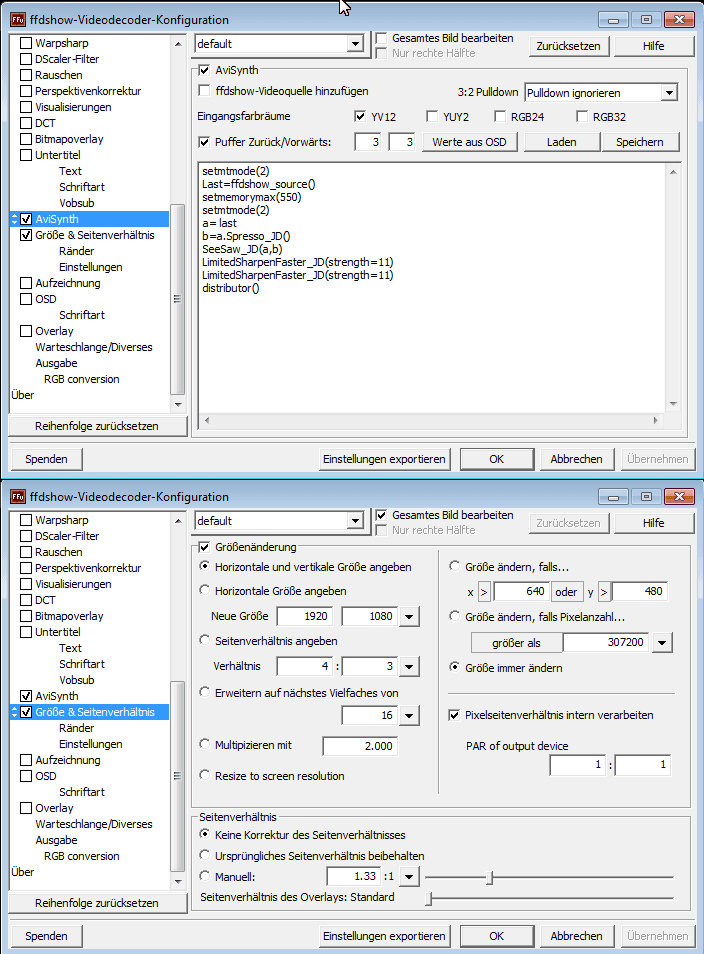Click reorder arrows beside AviSynth in upper window

(15, 219)
